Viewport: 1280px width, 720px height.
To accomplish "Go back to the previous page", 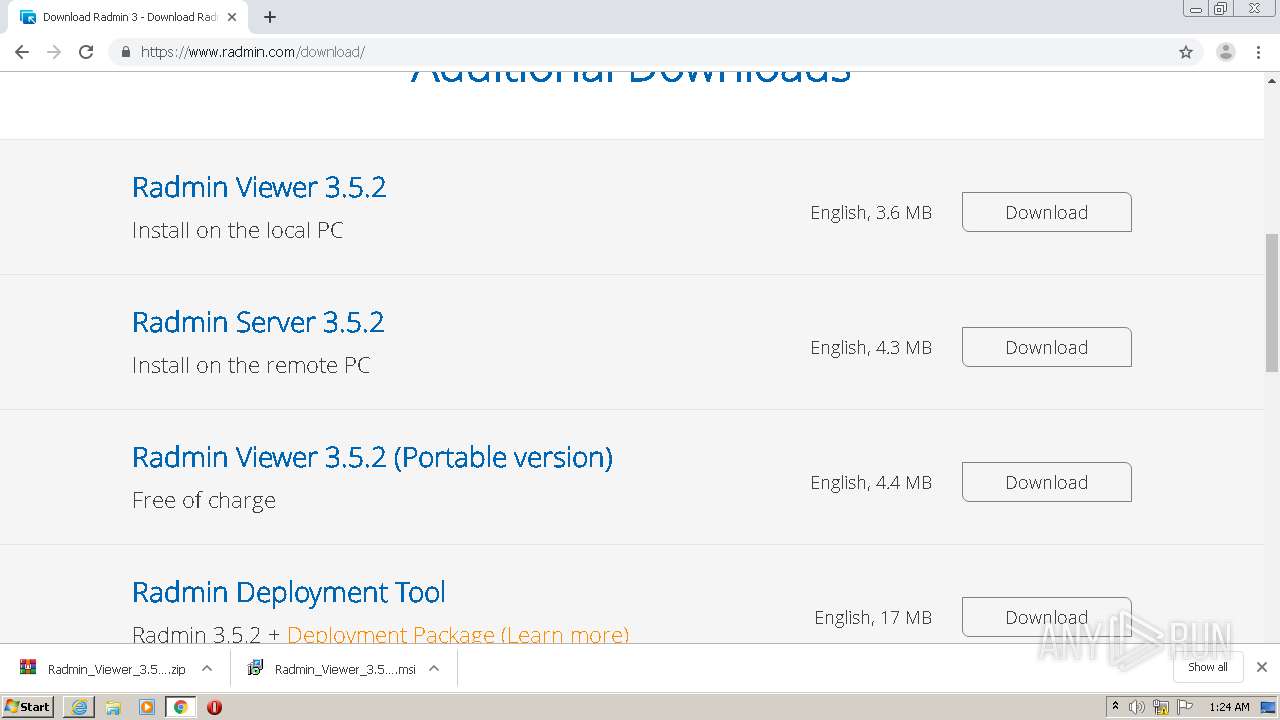I will click(x=22, y=52).
